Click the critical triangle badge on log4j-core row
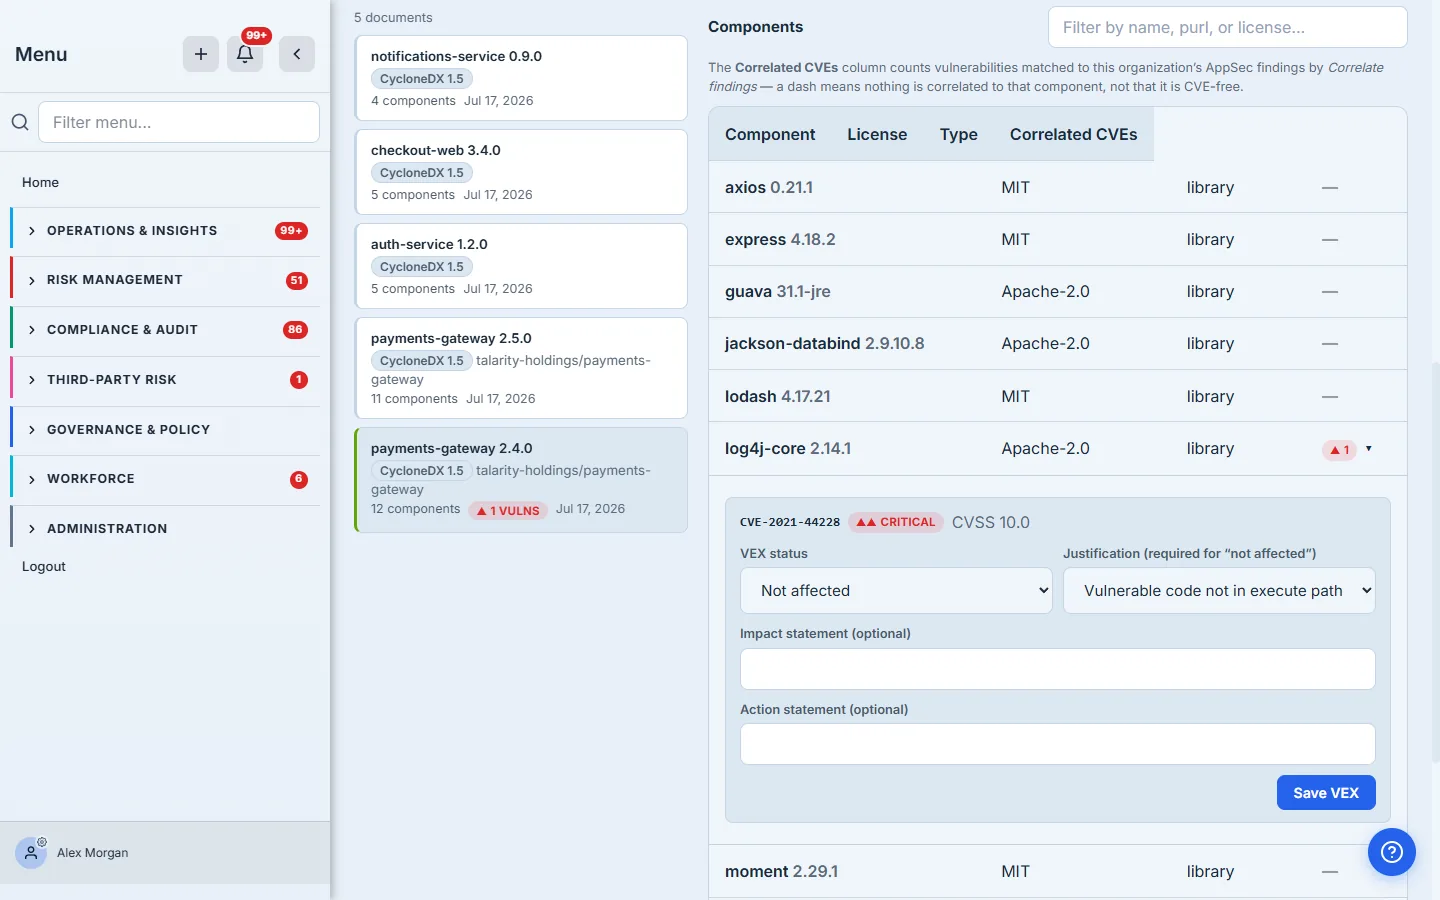The image size is (1440, 900). pyautogui.click(x=1339, y=450)
